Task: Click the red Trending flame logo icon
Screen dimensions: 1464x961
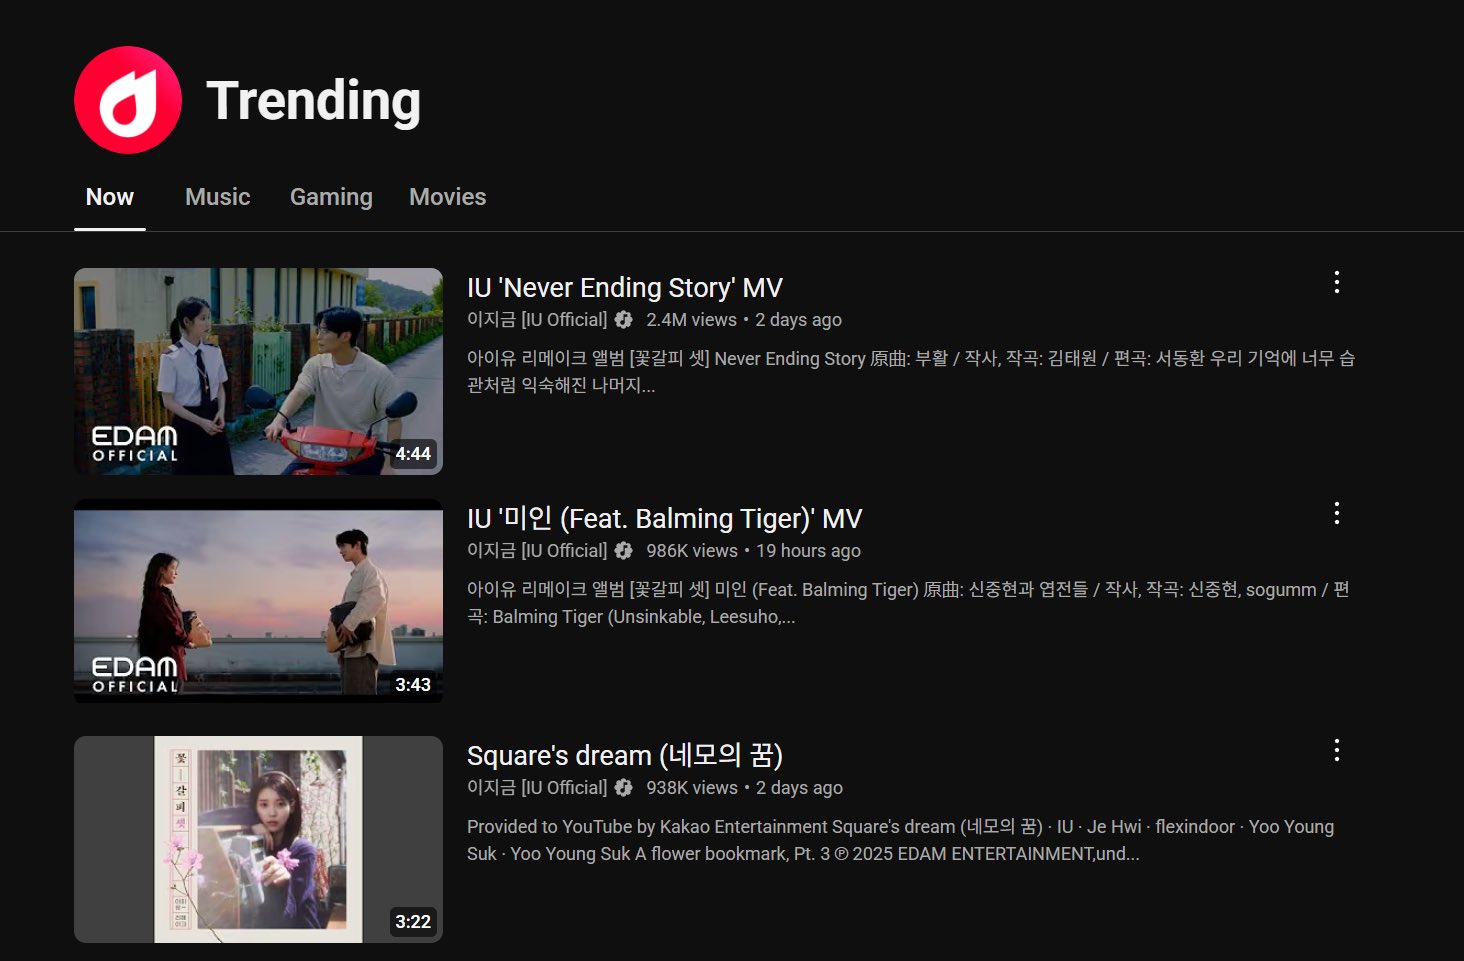Action: pos(128,100)
